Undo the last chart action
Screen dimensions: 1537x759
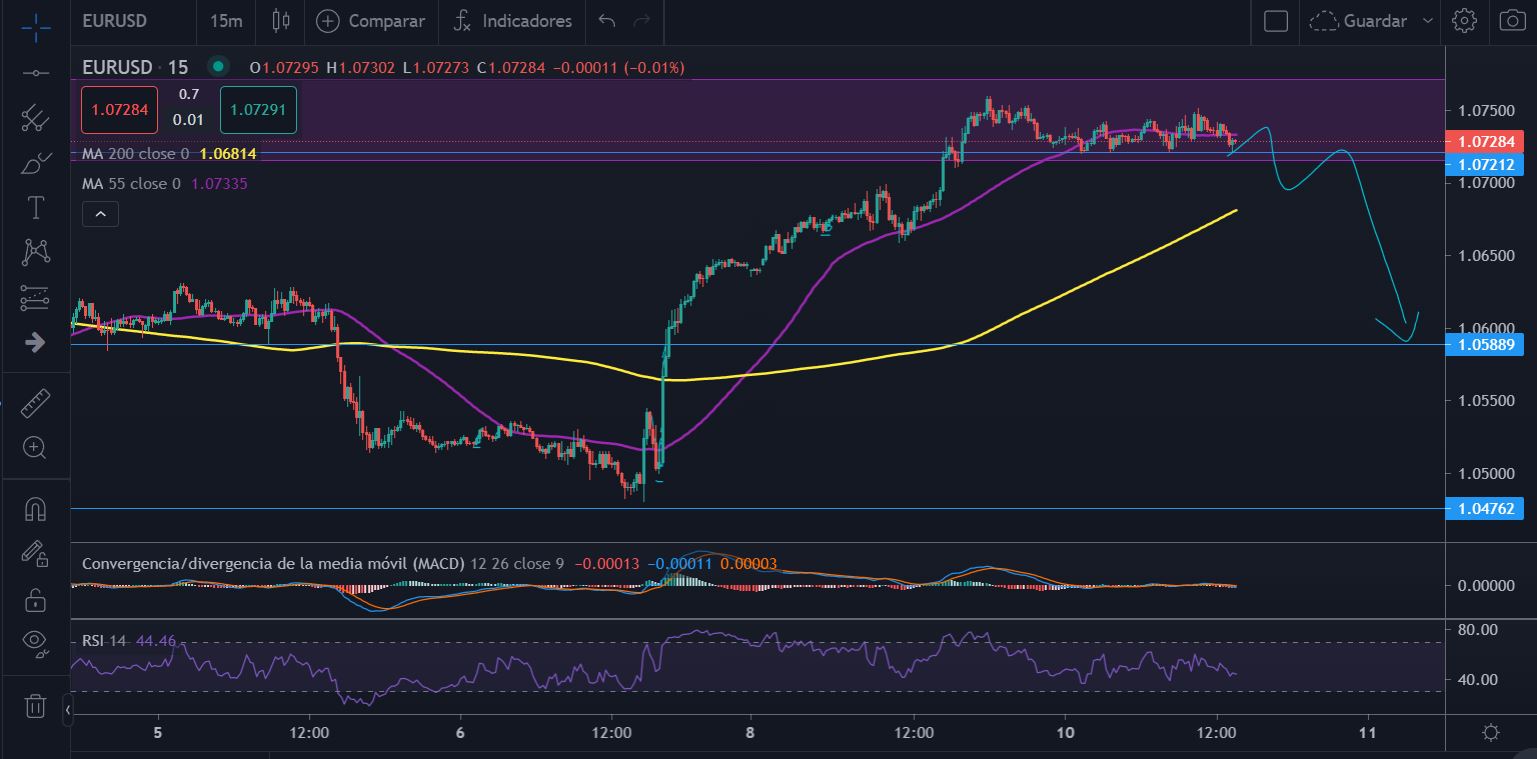(x=606, y=21)
